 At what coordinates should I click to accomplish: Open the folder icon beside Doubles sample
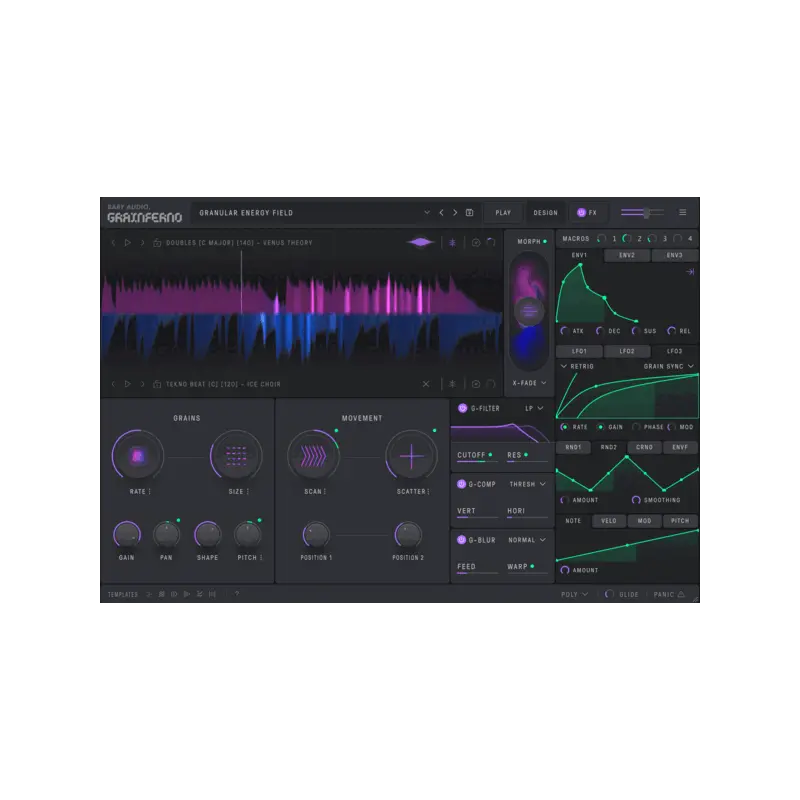click(157, 243)
